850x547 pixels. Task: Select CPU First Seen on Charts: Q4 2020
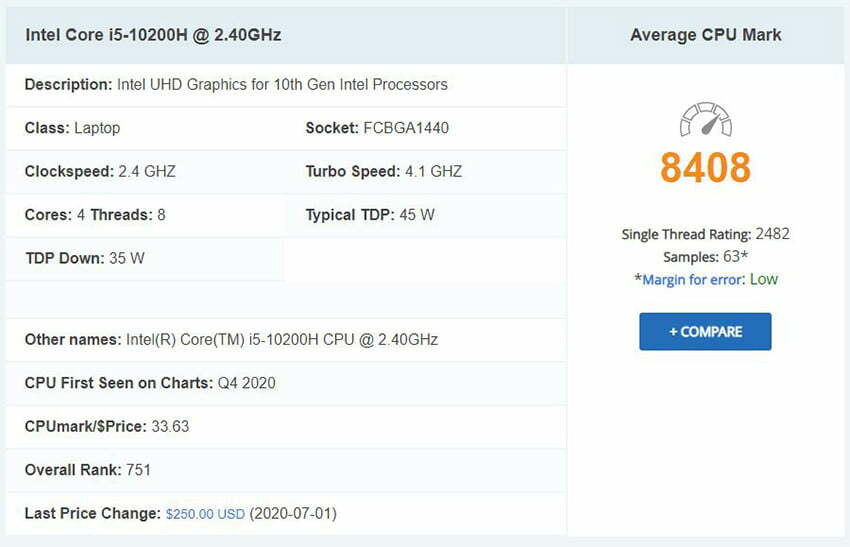tap(150, 383)
